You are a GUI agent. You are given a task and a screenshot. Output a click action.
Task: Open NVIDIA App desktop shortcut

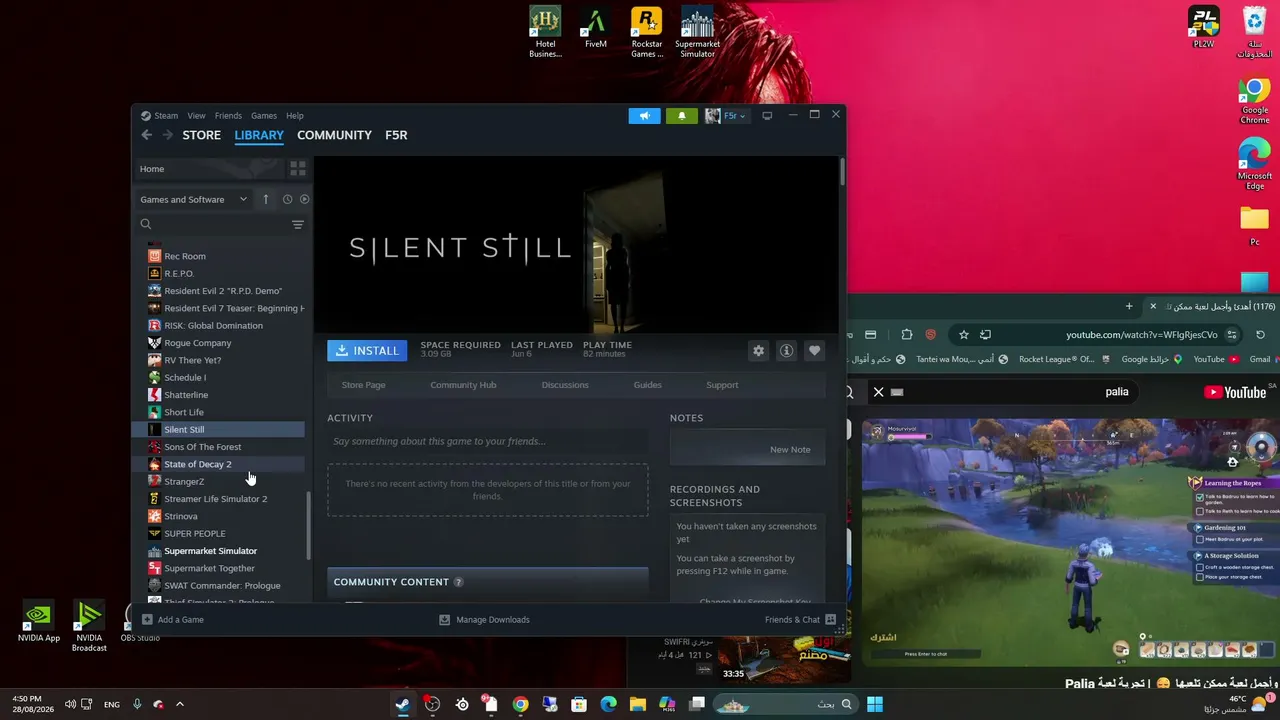[39, 622]
